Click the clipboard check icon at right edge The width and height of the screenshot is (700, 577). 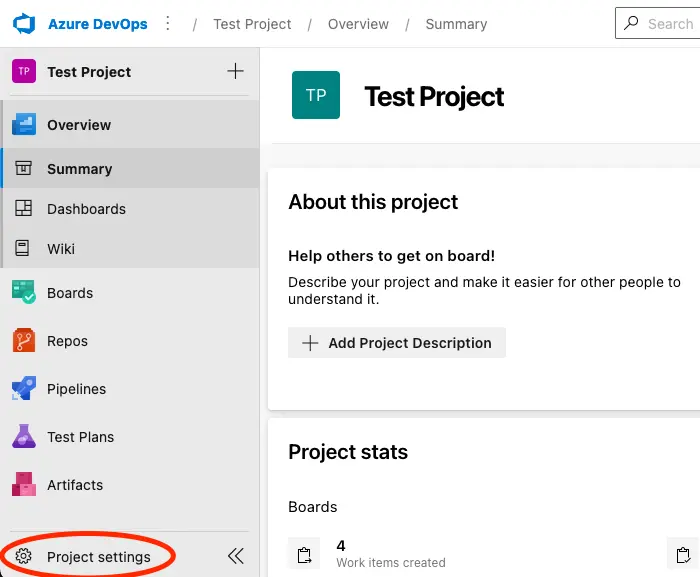click(x=683, y=555)
